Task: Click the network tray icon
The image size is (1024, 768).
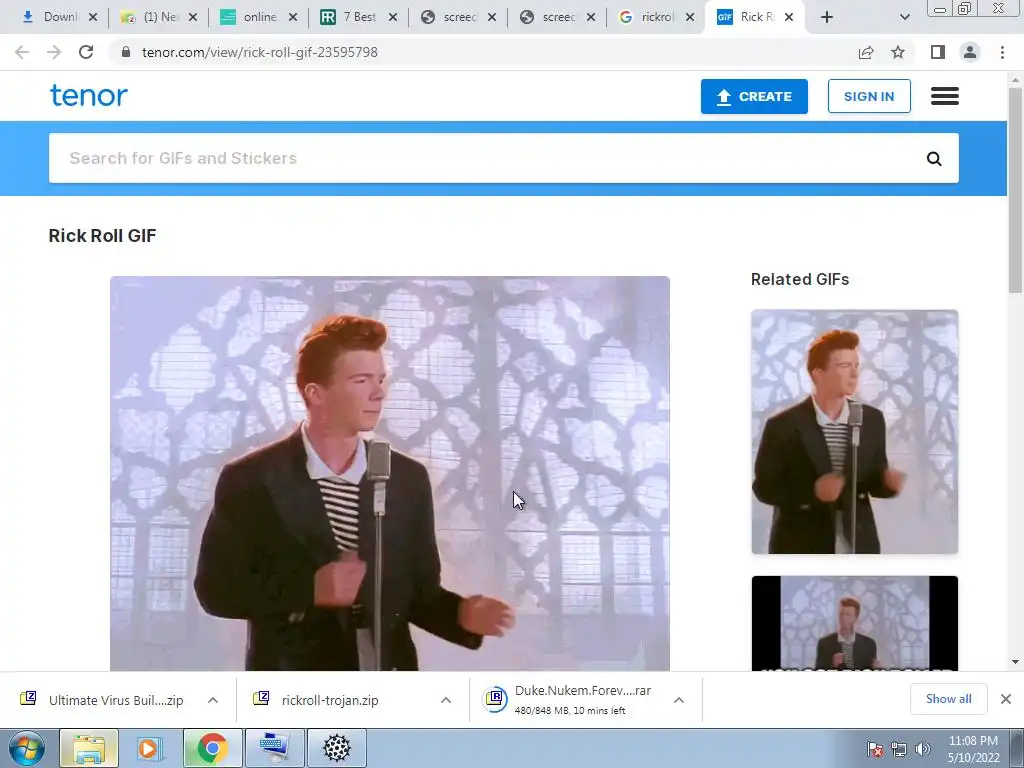Action: [x=899, y=749]
